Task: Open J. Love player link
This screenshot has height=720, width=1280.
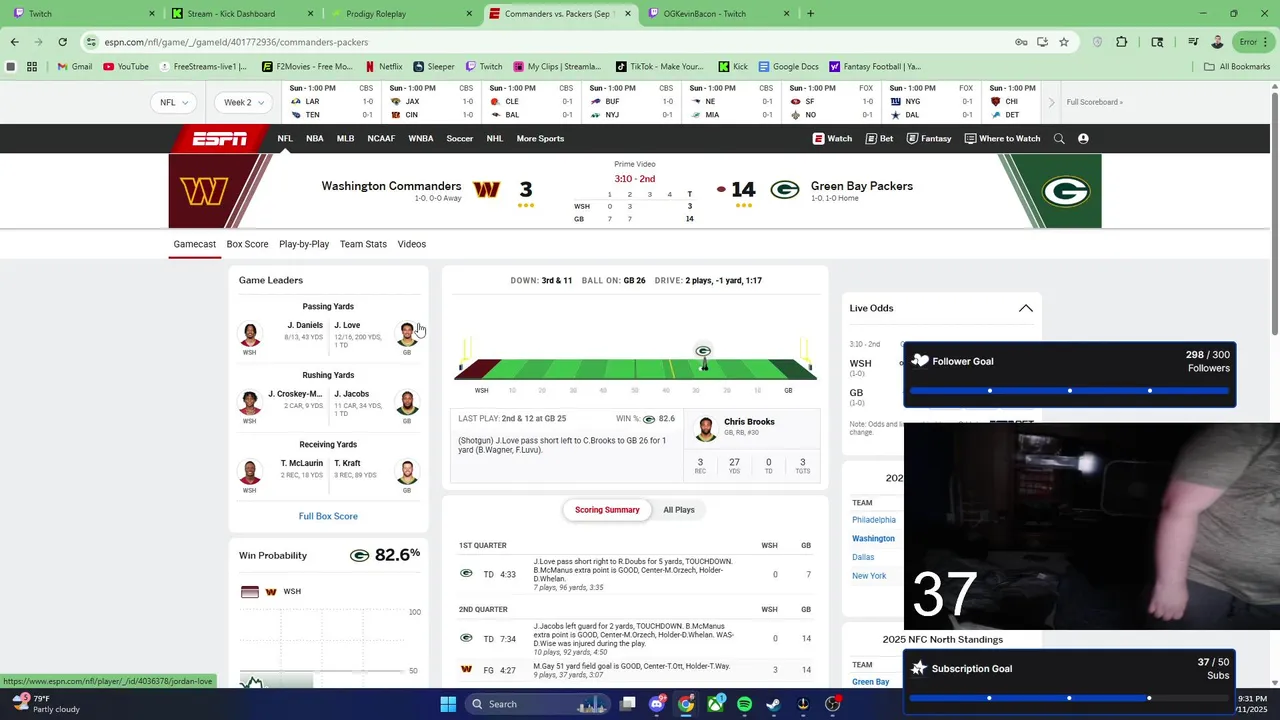Action: (x=347, y=325)
